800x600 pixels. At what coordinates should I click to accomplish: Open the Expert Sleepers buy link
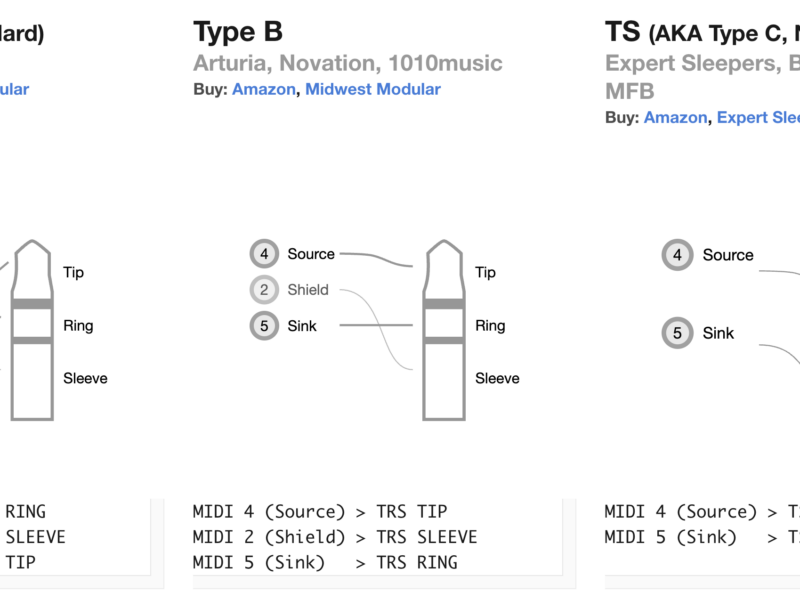pos(758,117)
